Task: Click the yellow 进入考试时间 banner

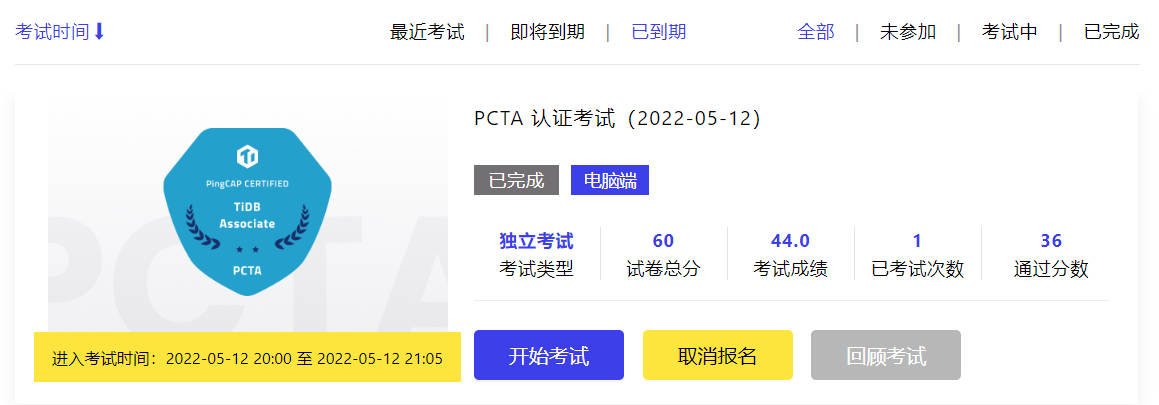Action: pos(247,357)
